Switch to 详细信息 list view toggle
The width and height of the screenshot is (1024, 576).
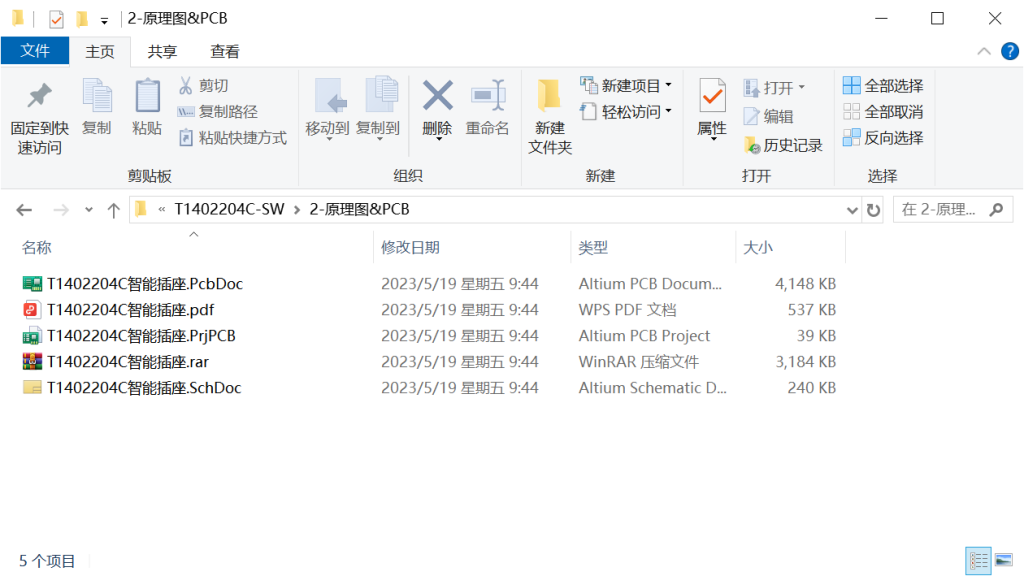(x=980, y=560)
